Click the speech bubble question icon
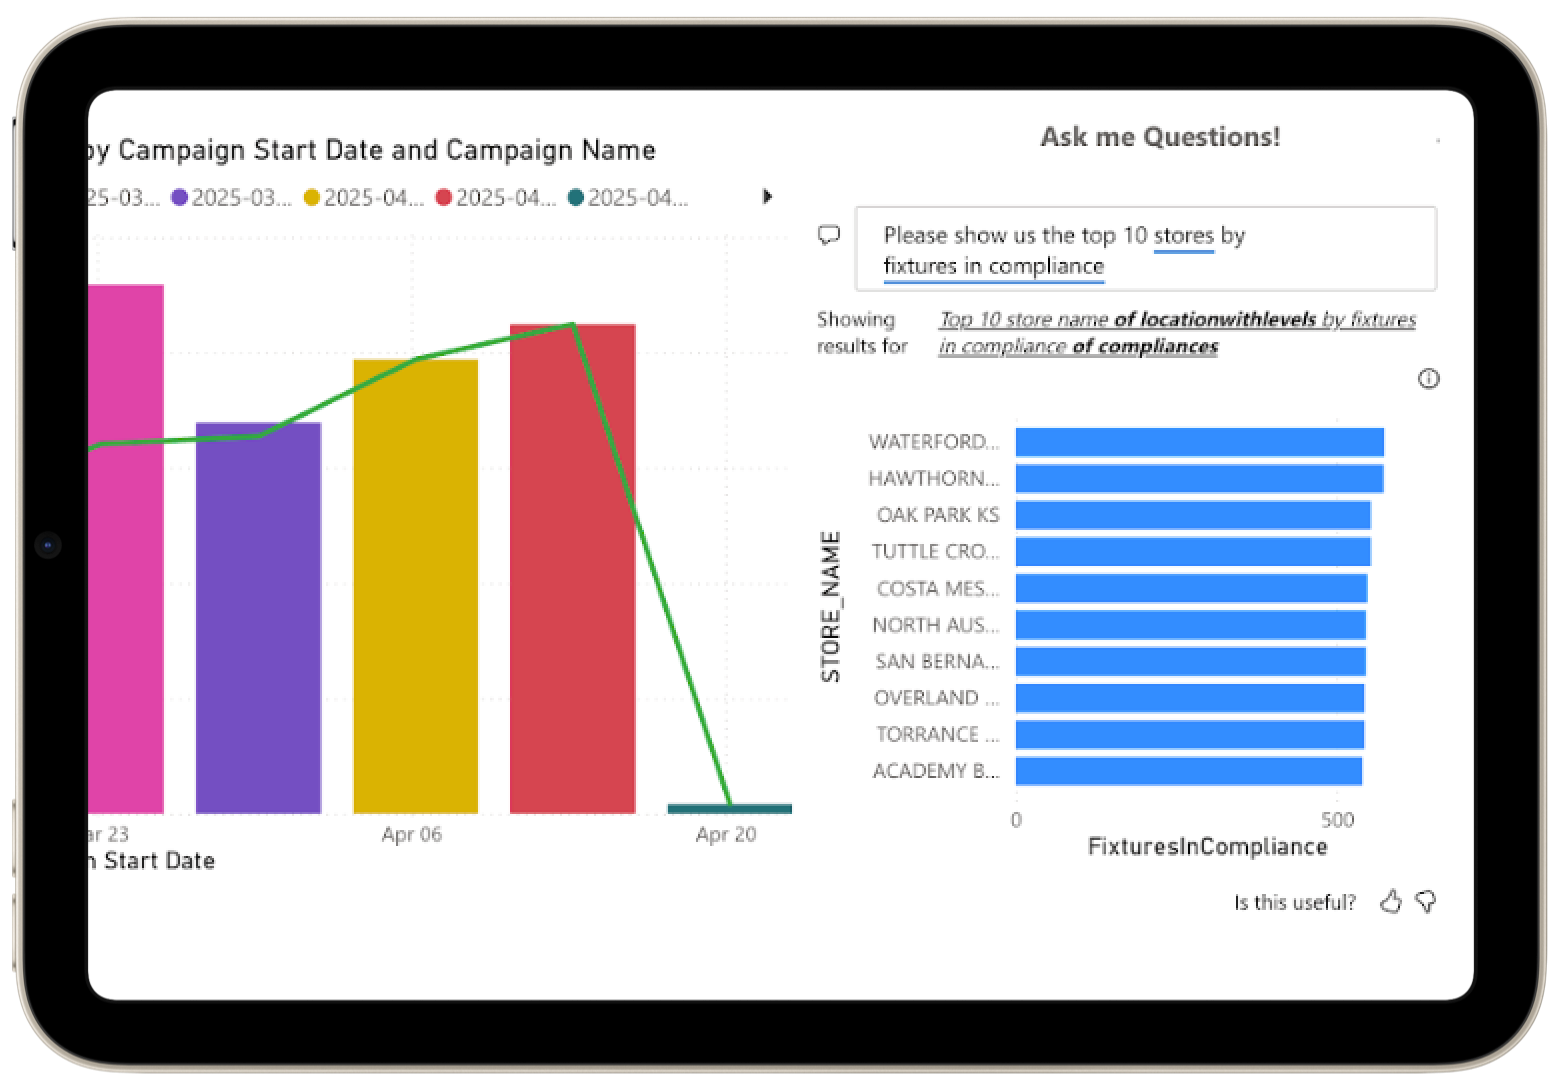This screenshot has height=1090, width=1562. 829,236
